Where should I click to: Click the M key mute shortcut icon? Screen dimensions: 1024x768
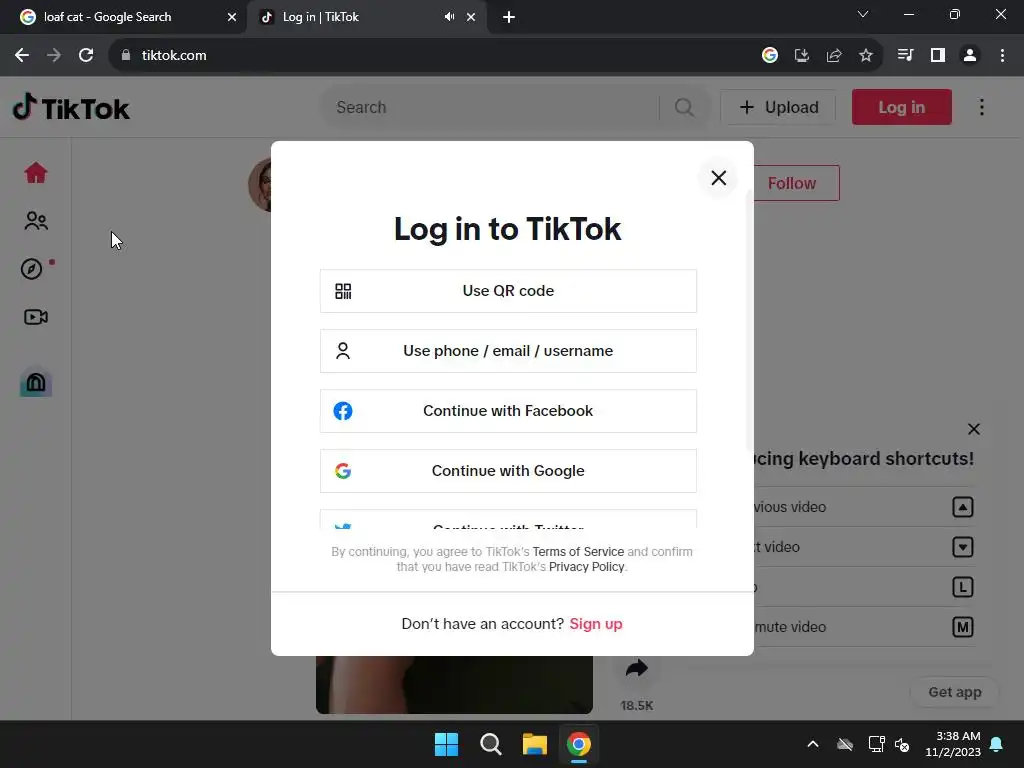coord(963,627)
